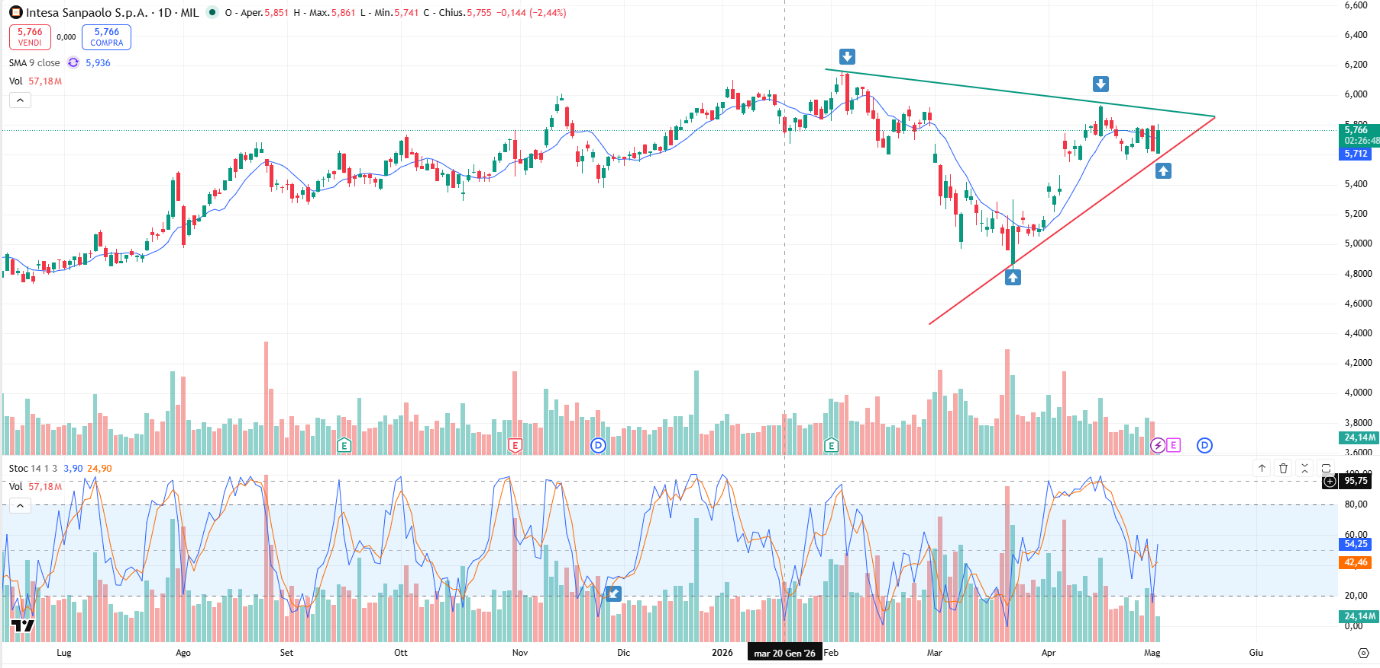Click the Stoc %K value 3,90
Viewport: 1380px width, 668px height.
click(x=73, y=468)
